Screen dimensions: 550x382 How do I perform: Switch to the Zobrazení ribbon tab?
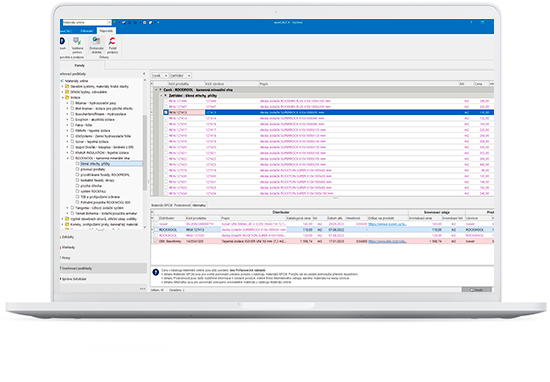click(87, 31)
